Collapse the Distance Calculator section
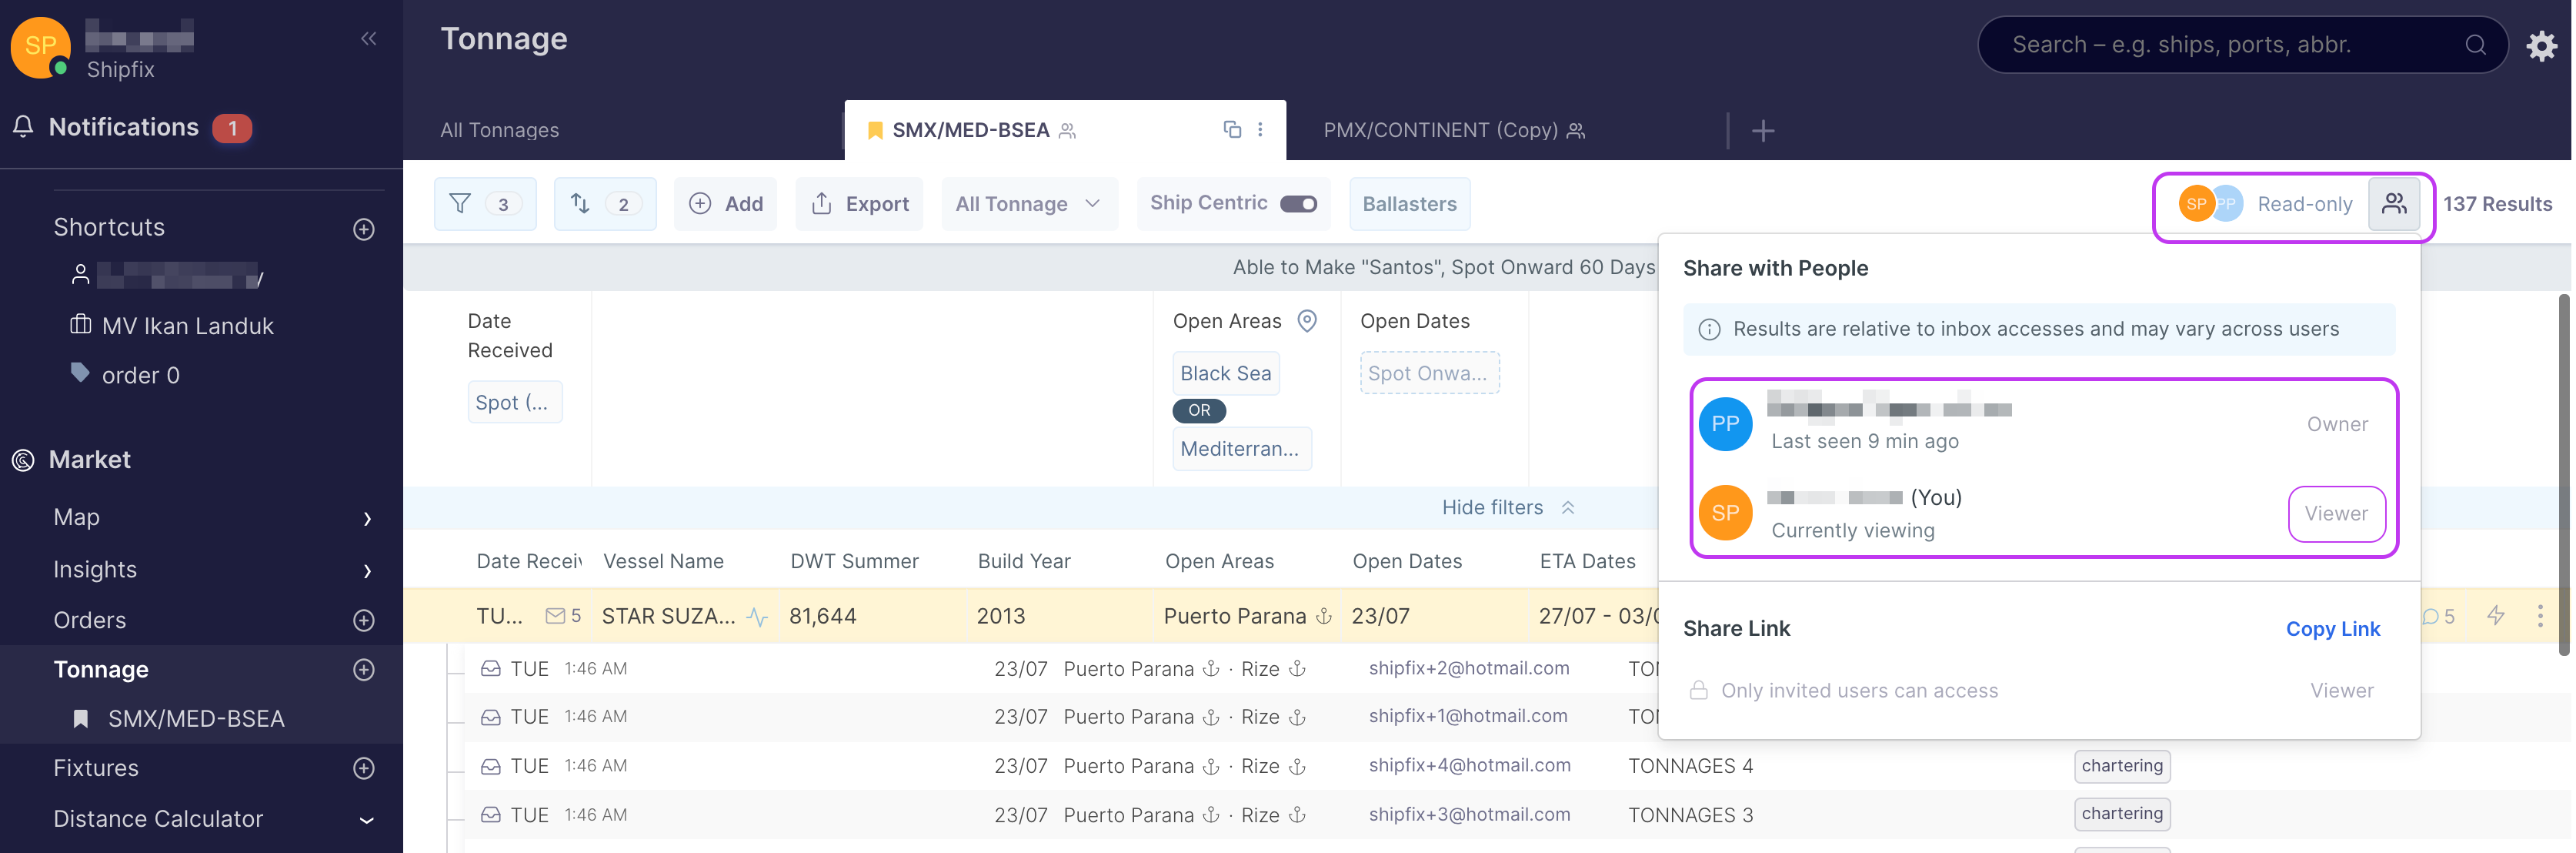The image size is (2576, 853). (x=366, y=820)
